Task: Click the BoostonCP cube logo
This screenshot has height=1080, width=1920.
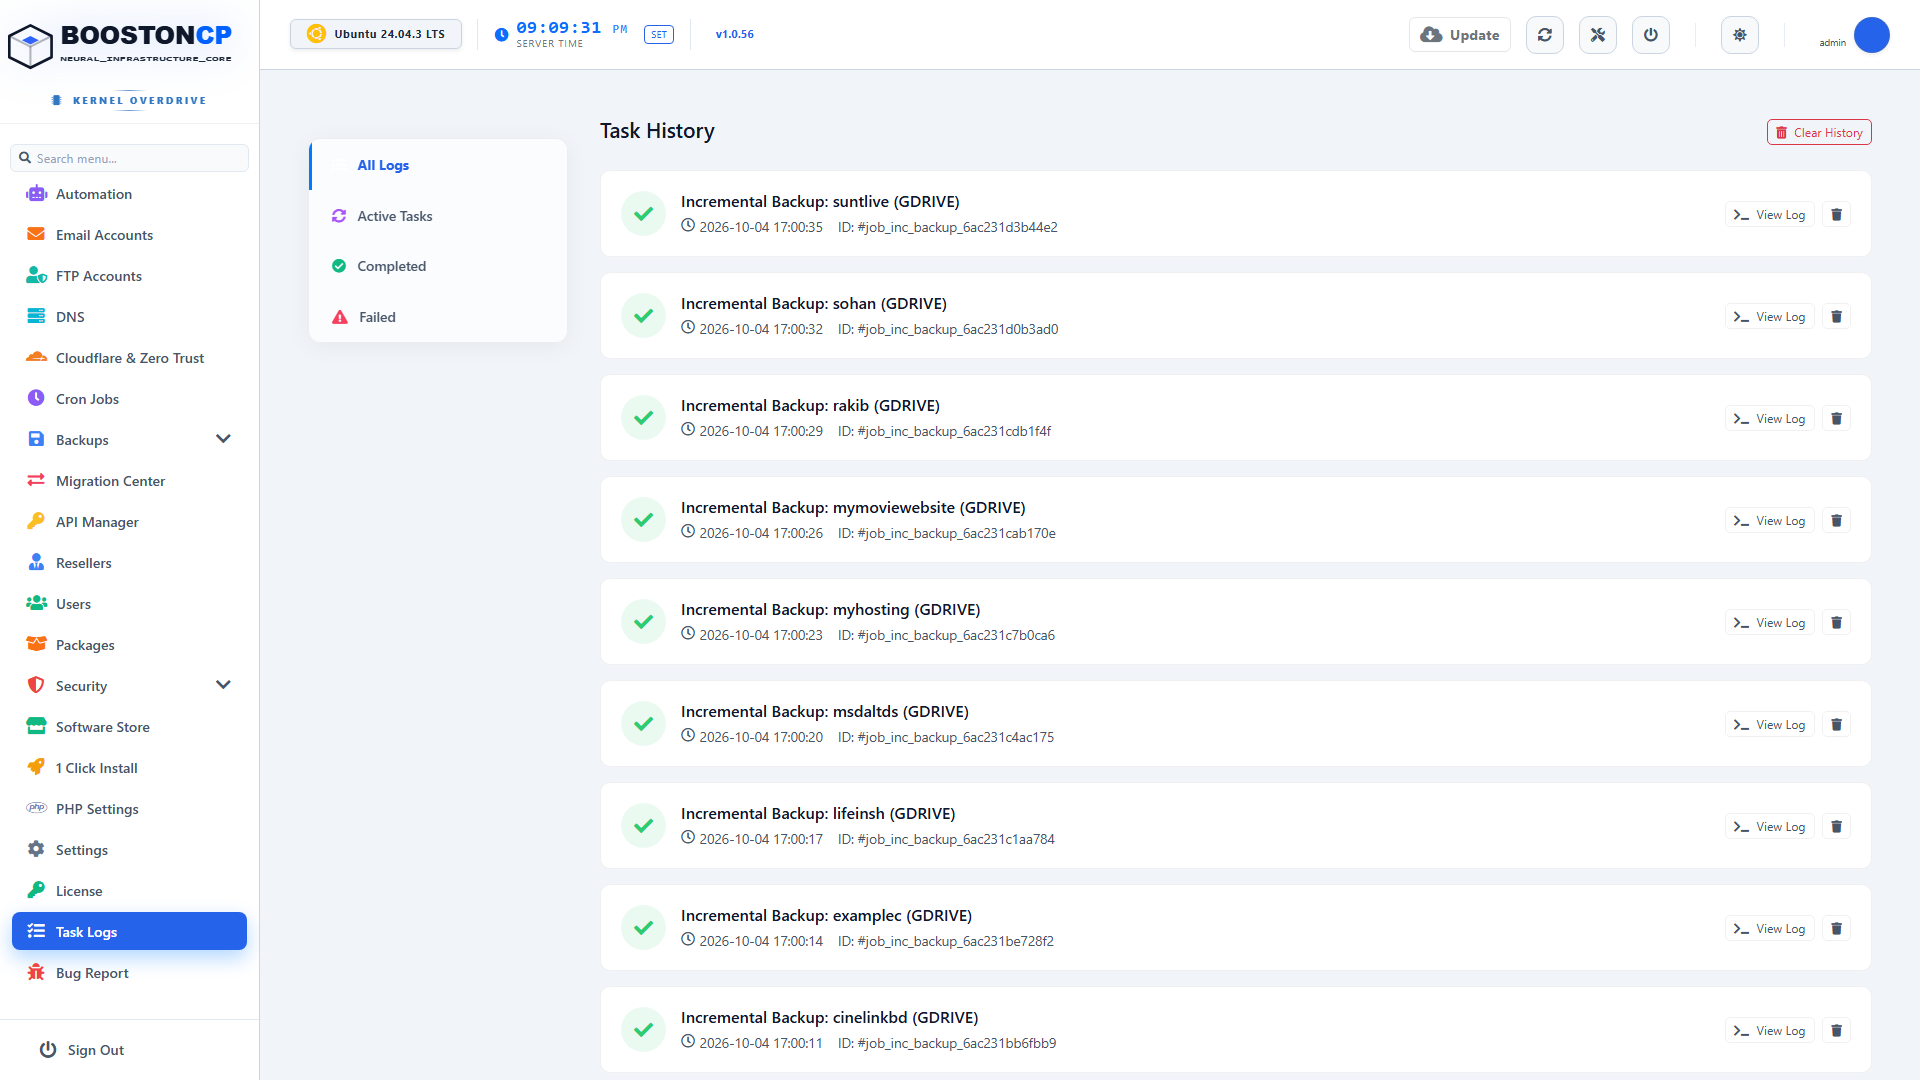Action: coord(30,46)
